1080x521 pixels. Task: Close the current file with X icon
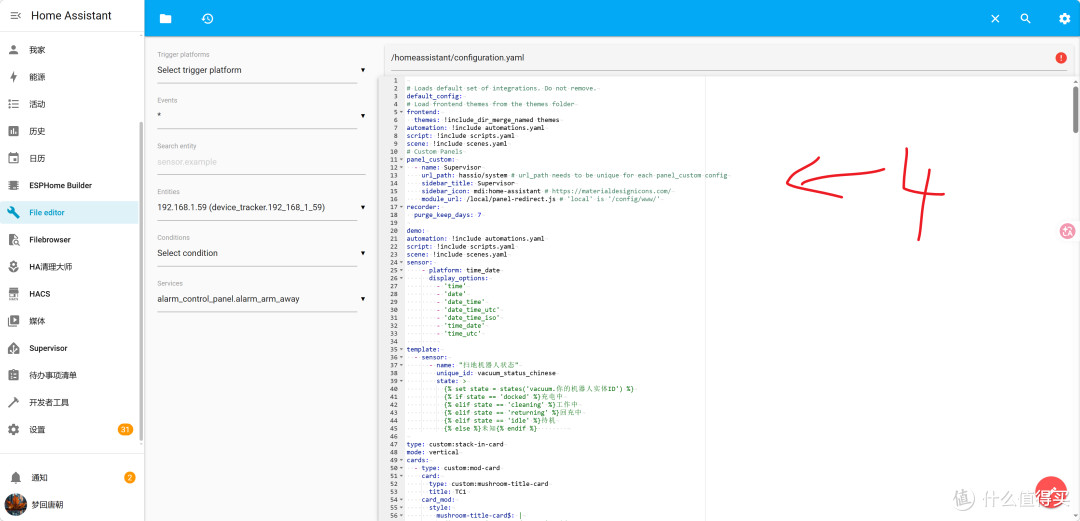click(995, 19)
